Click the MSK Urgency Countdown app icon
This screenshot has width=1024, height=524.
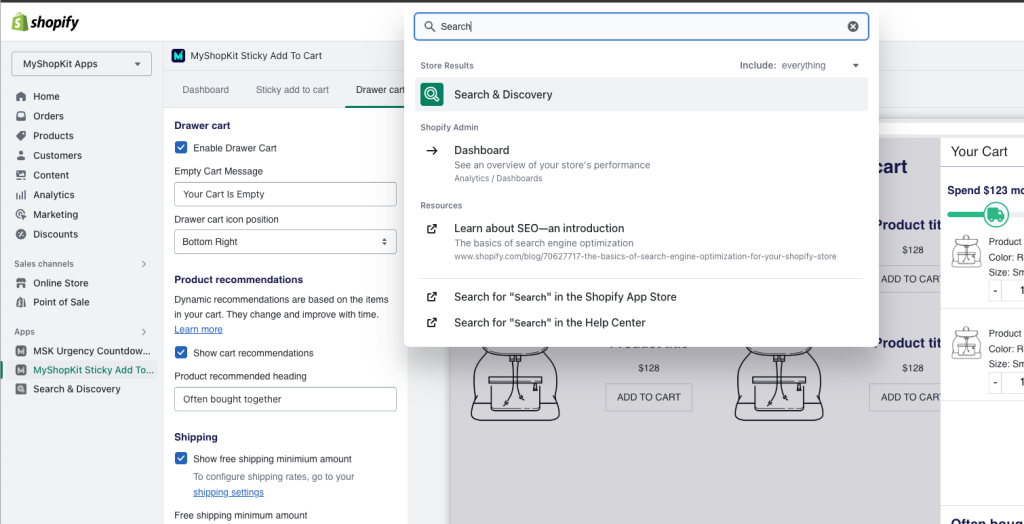pos(21,351)
